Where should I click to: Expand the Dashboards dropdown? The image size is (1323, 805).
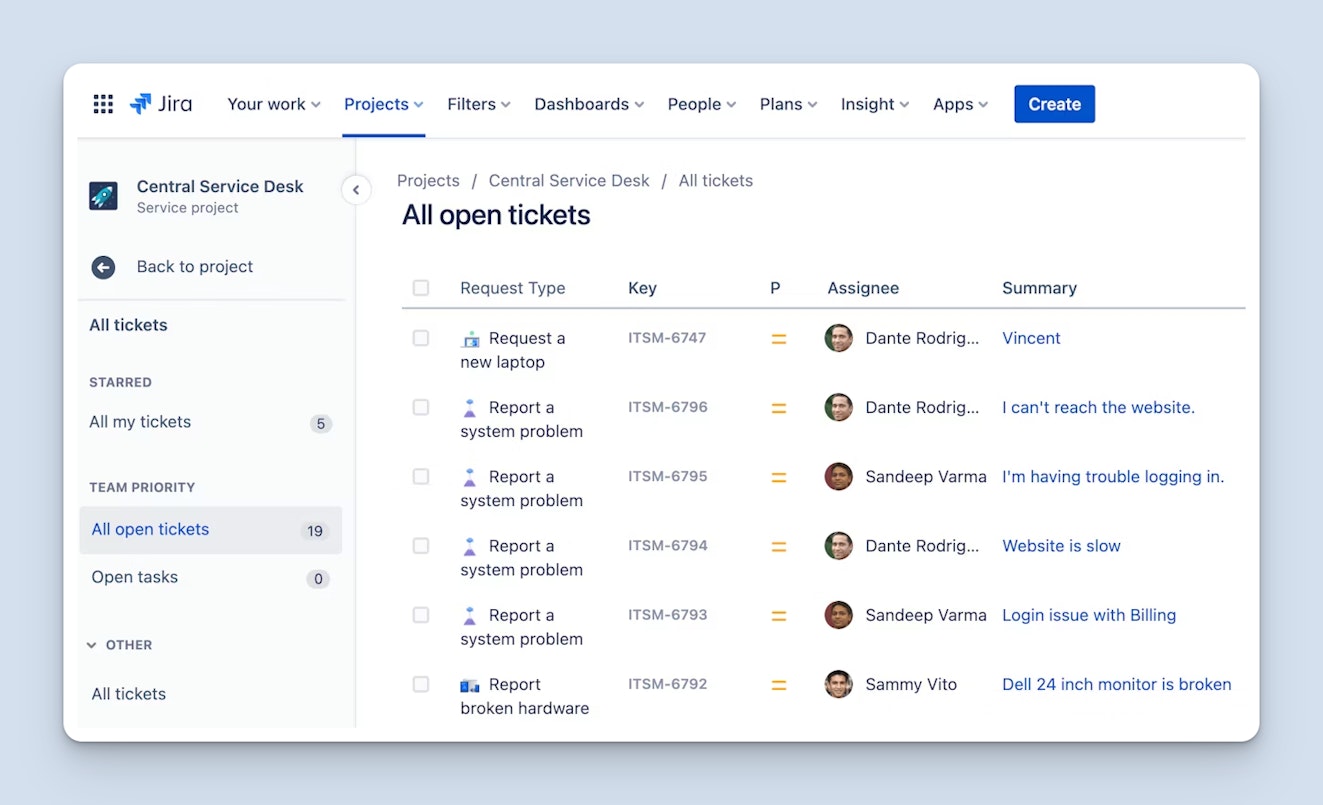coord(588,104)
